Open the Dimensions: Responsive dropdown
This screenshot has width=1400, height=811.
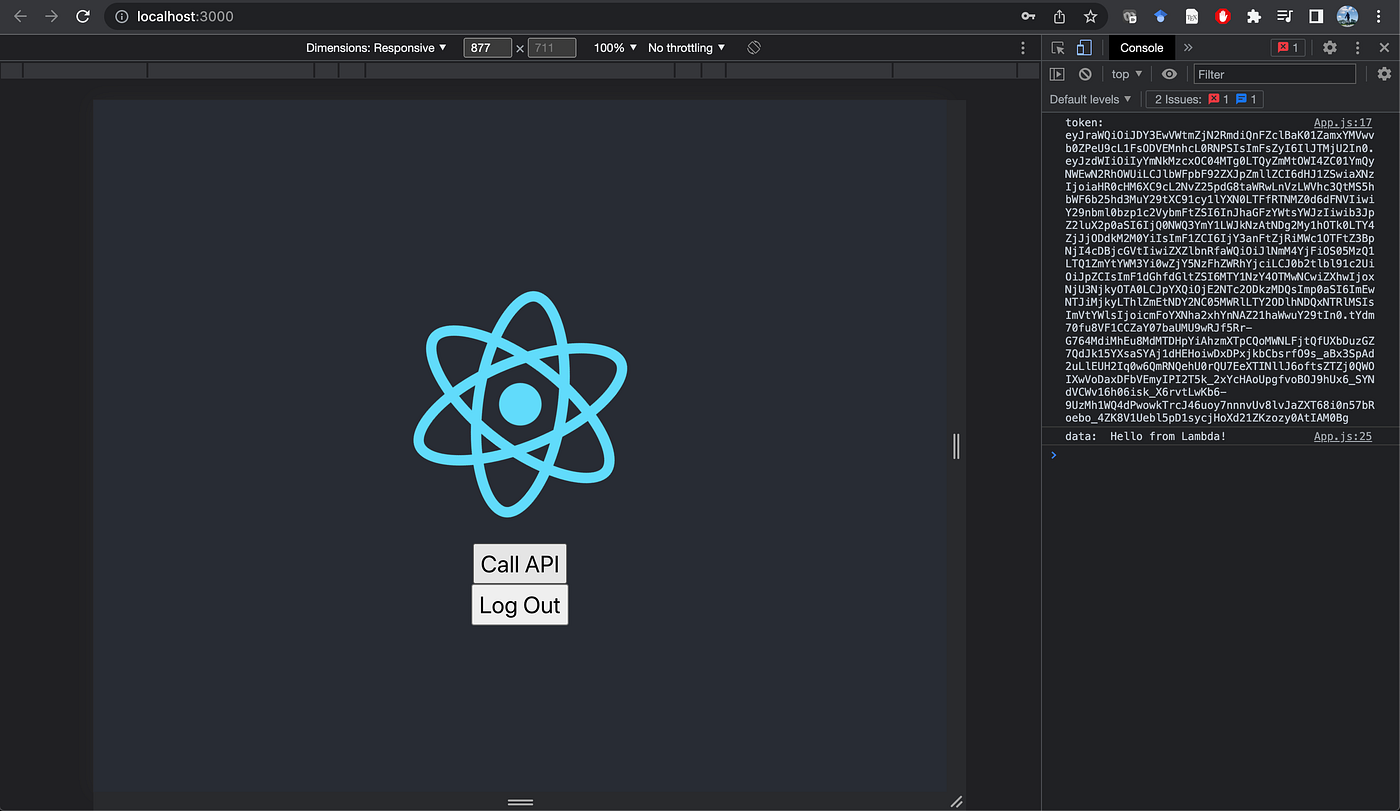[x=376, y=48]
